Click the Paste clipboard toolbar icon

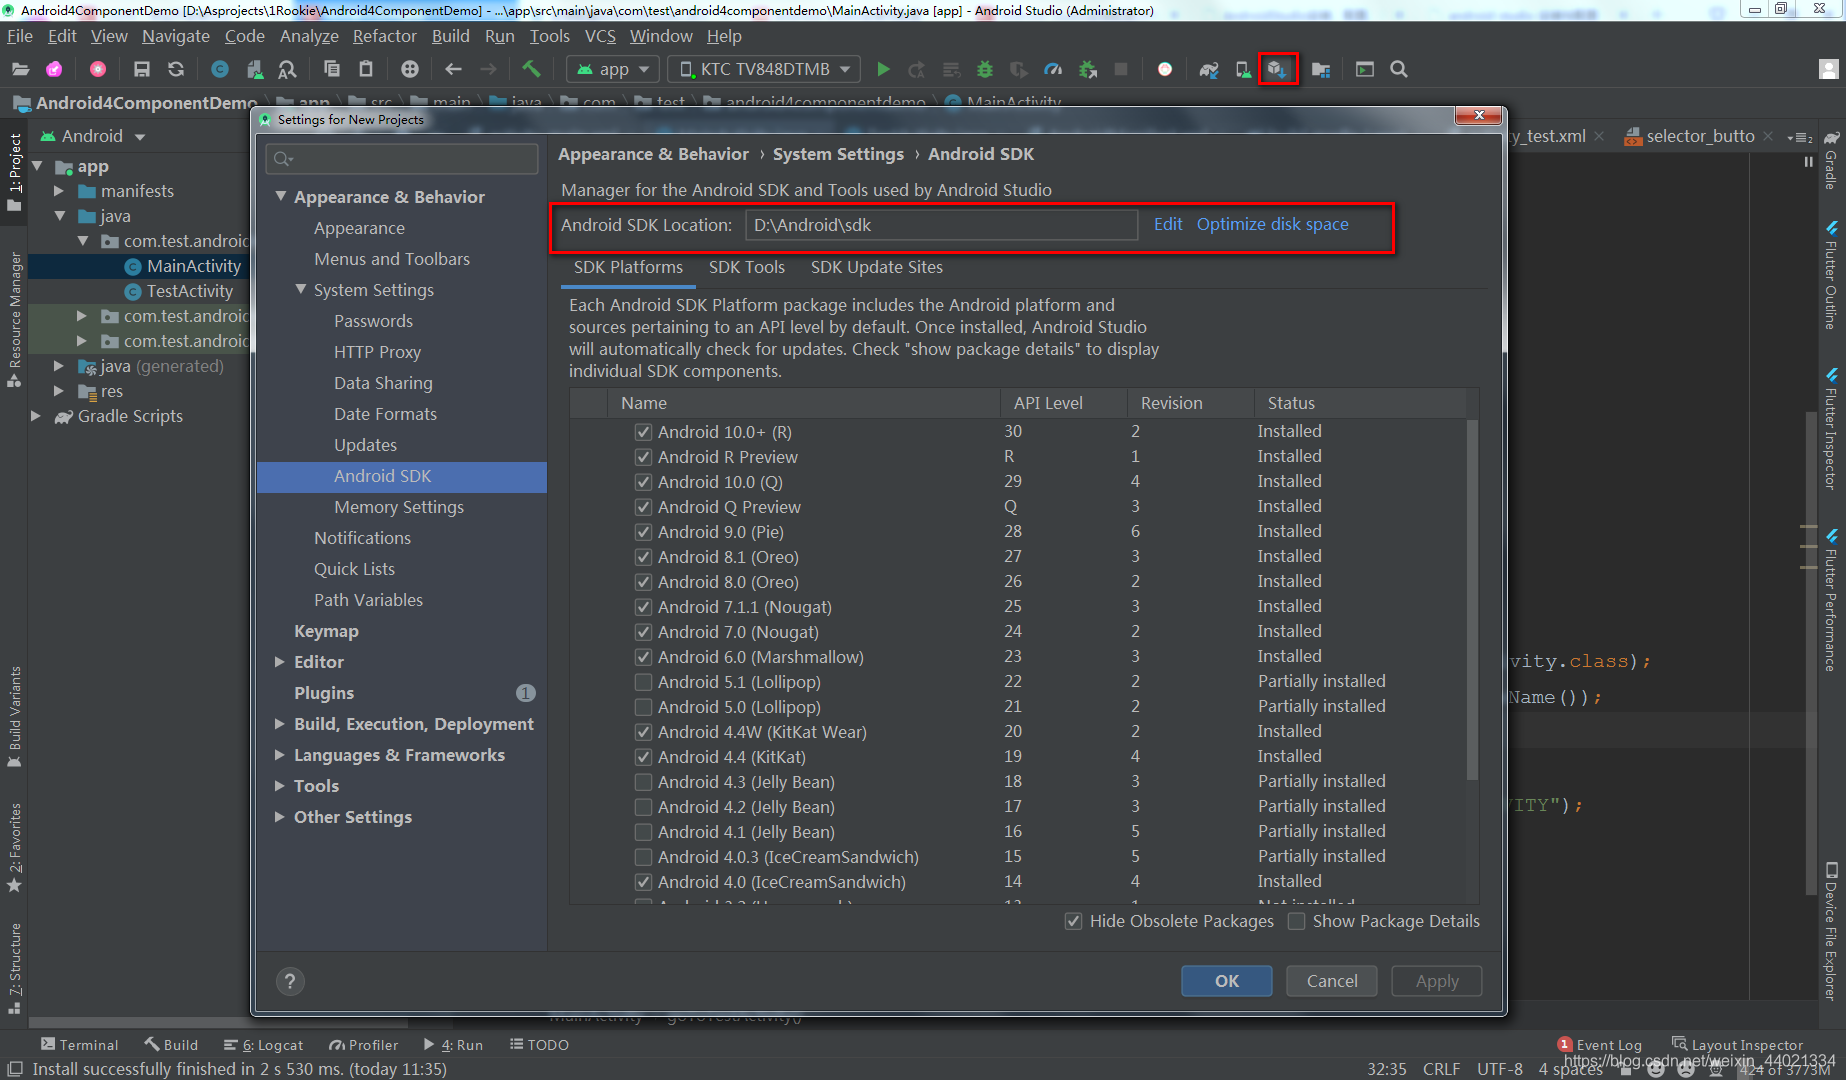pyautogui.click(x=366, y=69)
